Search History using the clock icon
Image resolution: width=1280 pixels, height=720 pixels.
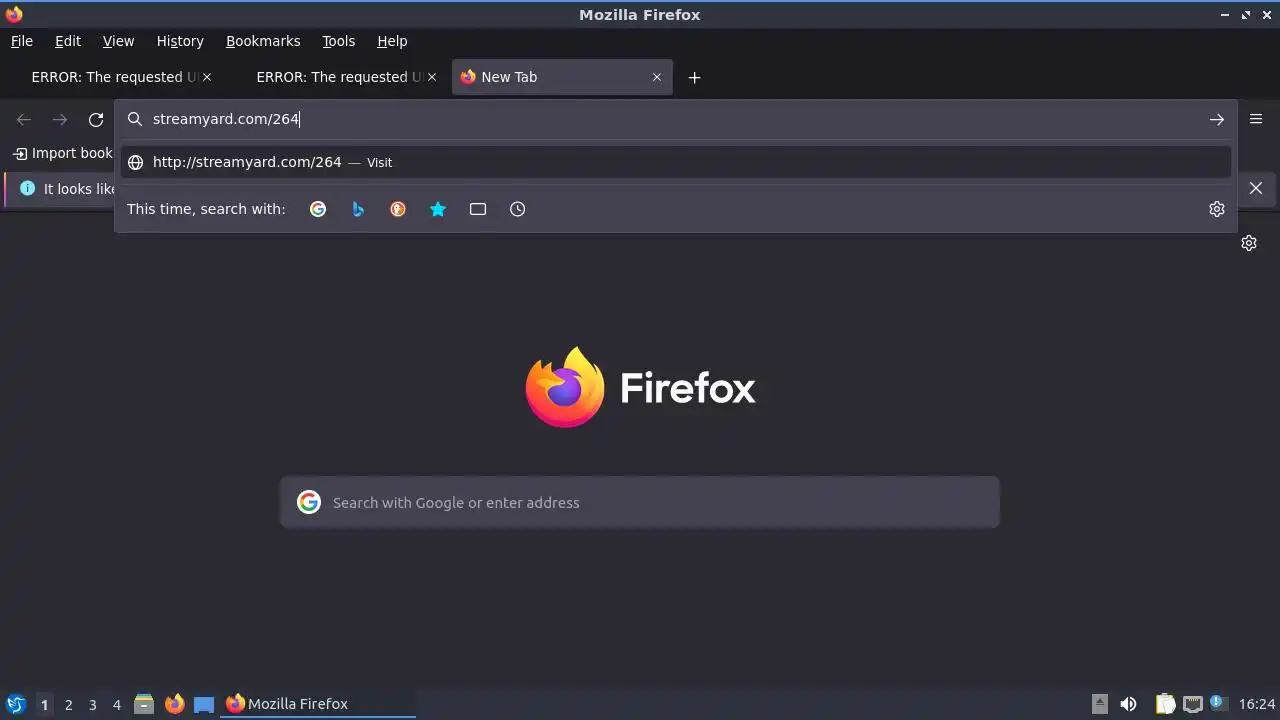point(517,209)
